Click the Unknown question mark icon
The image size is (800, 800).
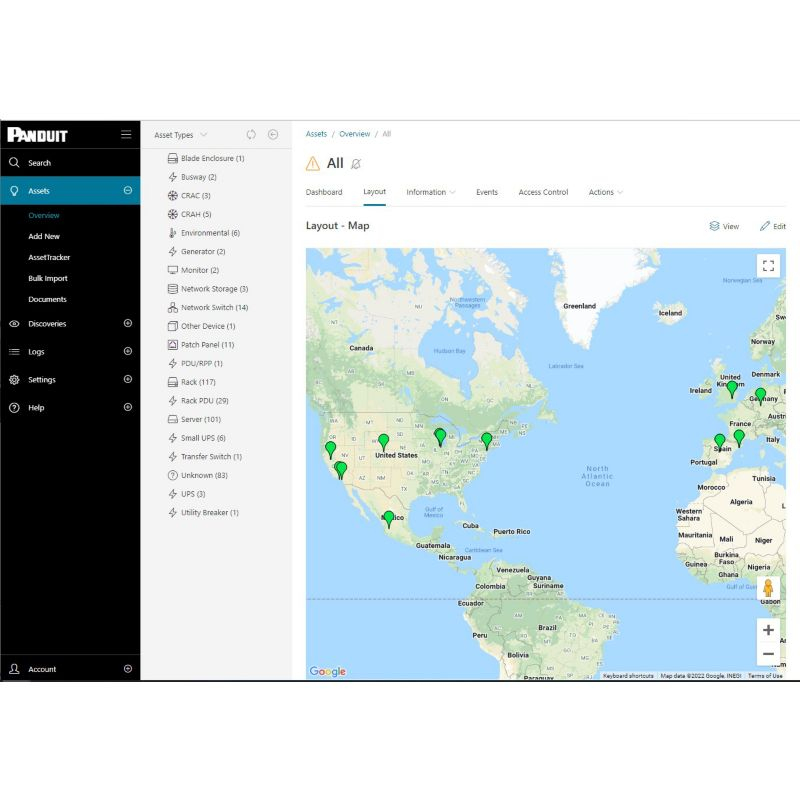(x=173, y=476)
